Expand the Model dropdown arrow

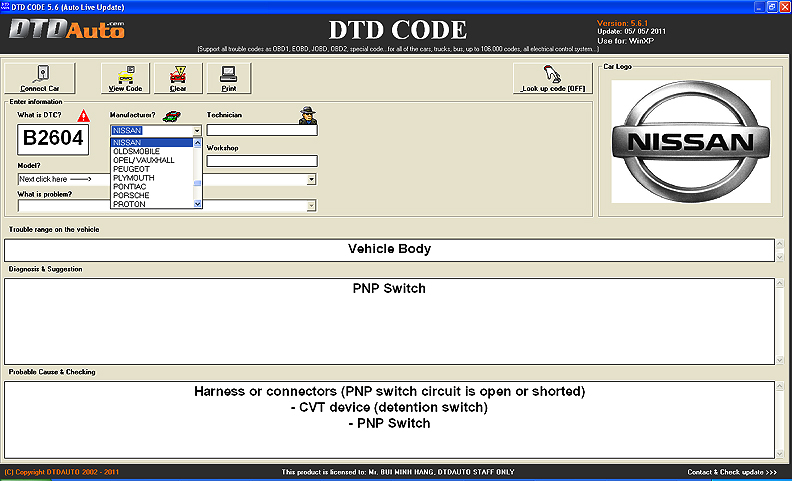coord(311,179)
